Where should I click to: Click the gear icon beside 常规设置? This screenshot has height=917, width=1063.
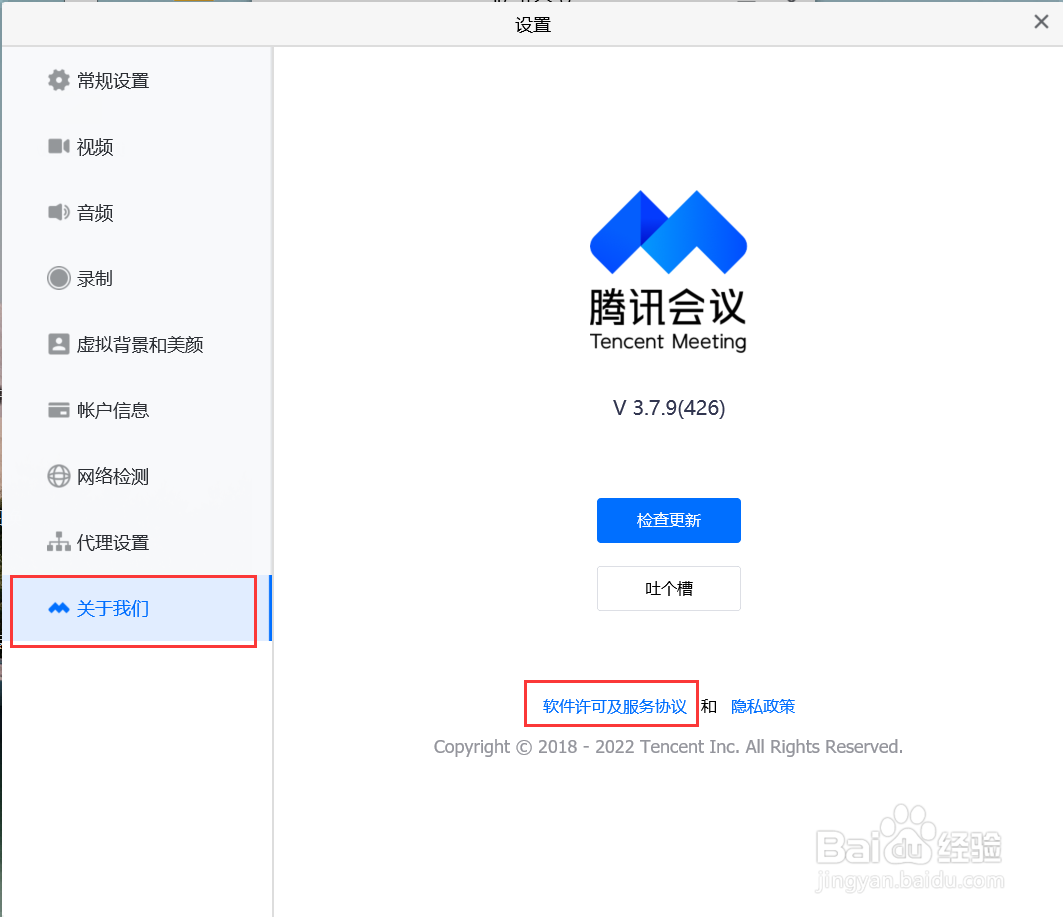tap(58, 80)
